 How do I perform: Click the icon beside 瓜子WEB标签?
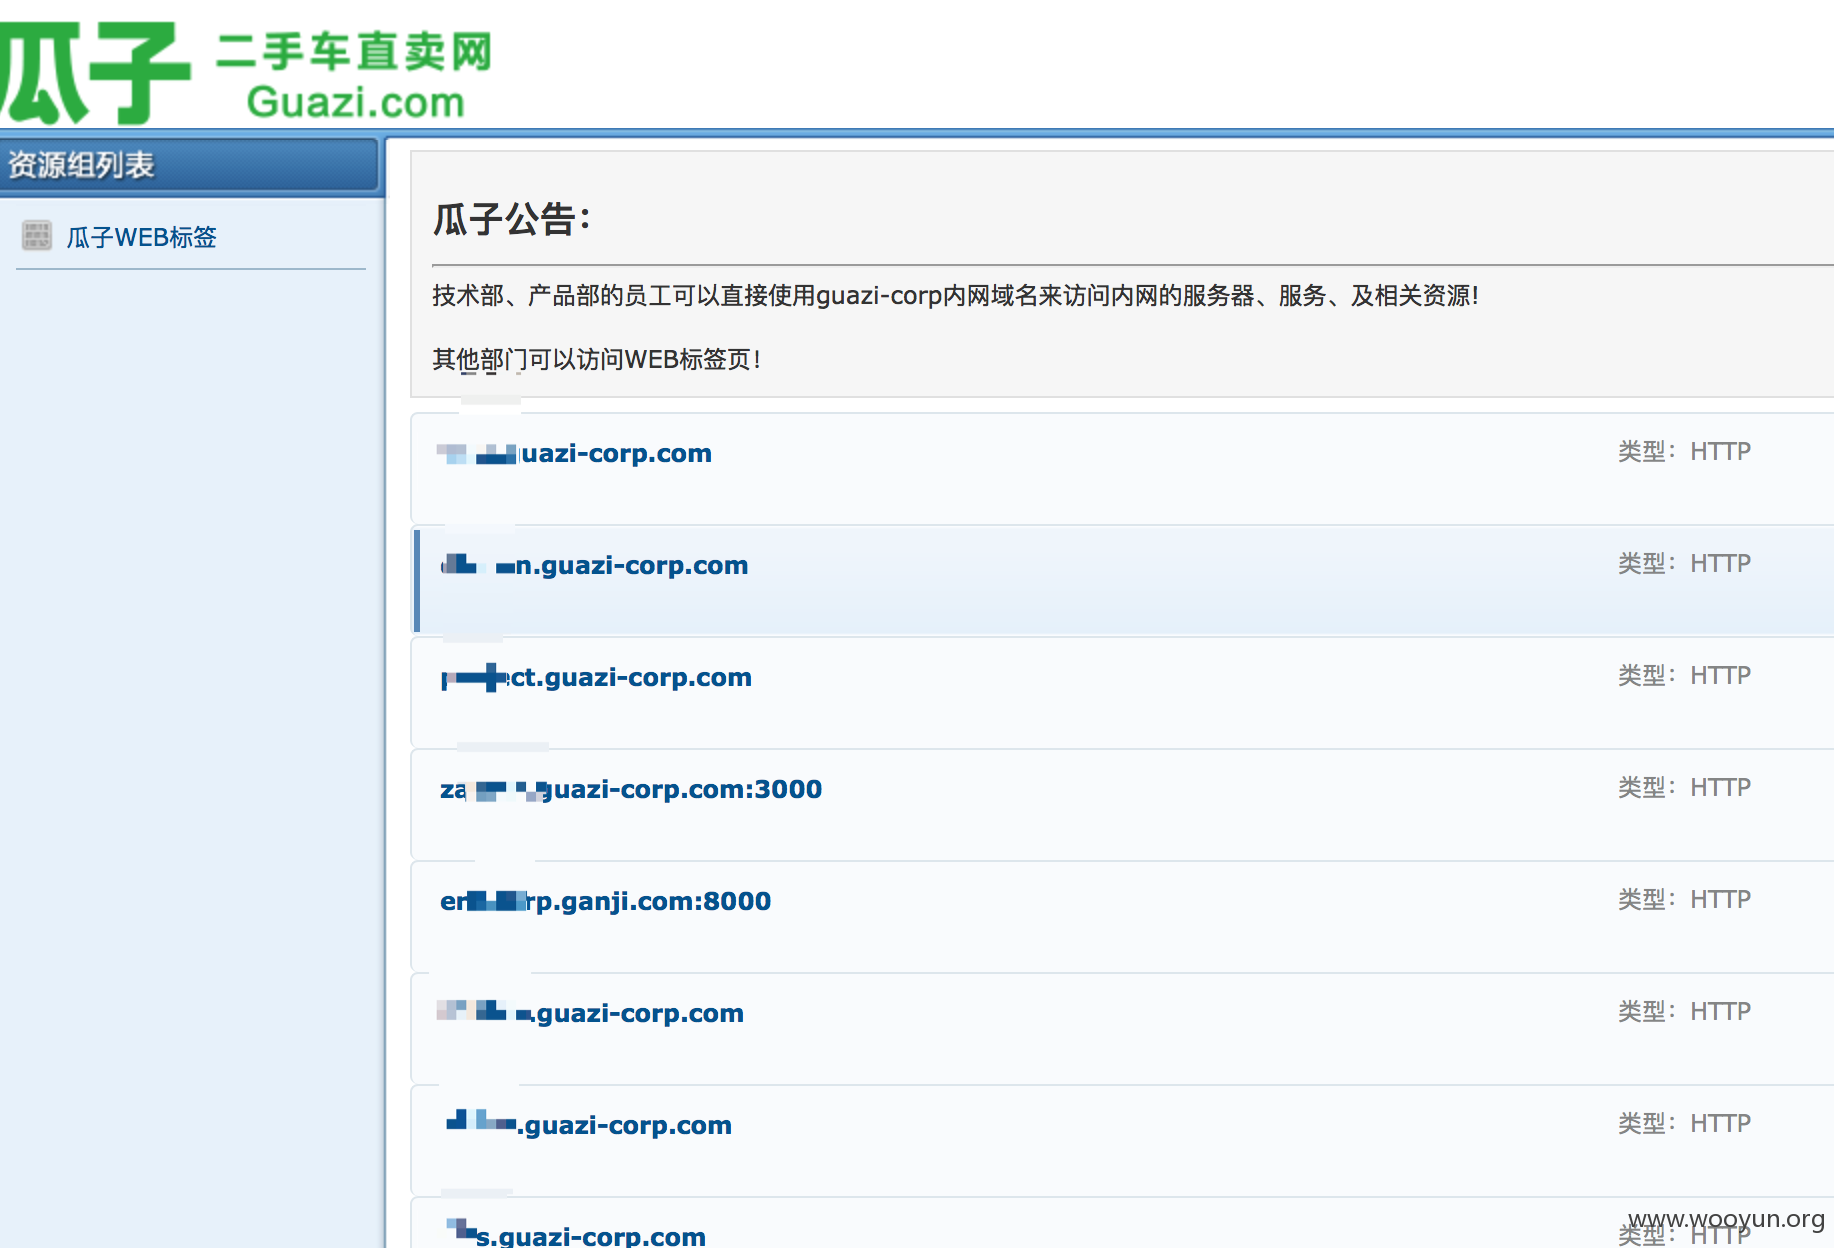pyautogui.click(x=37, y=236)
